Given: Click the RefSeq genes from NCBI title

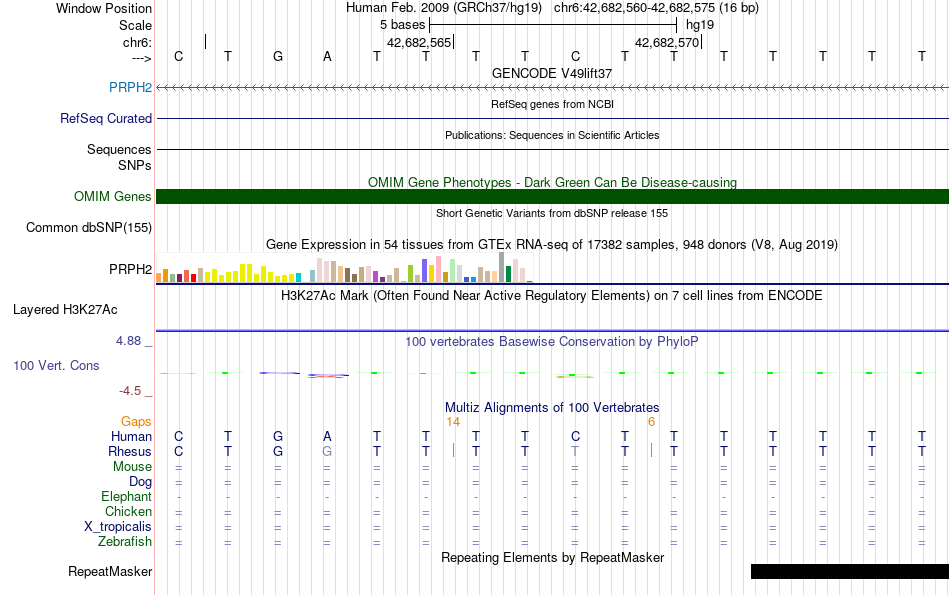Looking at the screenshot, I should (553, 104).
